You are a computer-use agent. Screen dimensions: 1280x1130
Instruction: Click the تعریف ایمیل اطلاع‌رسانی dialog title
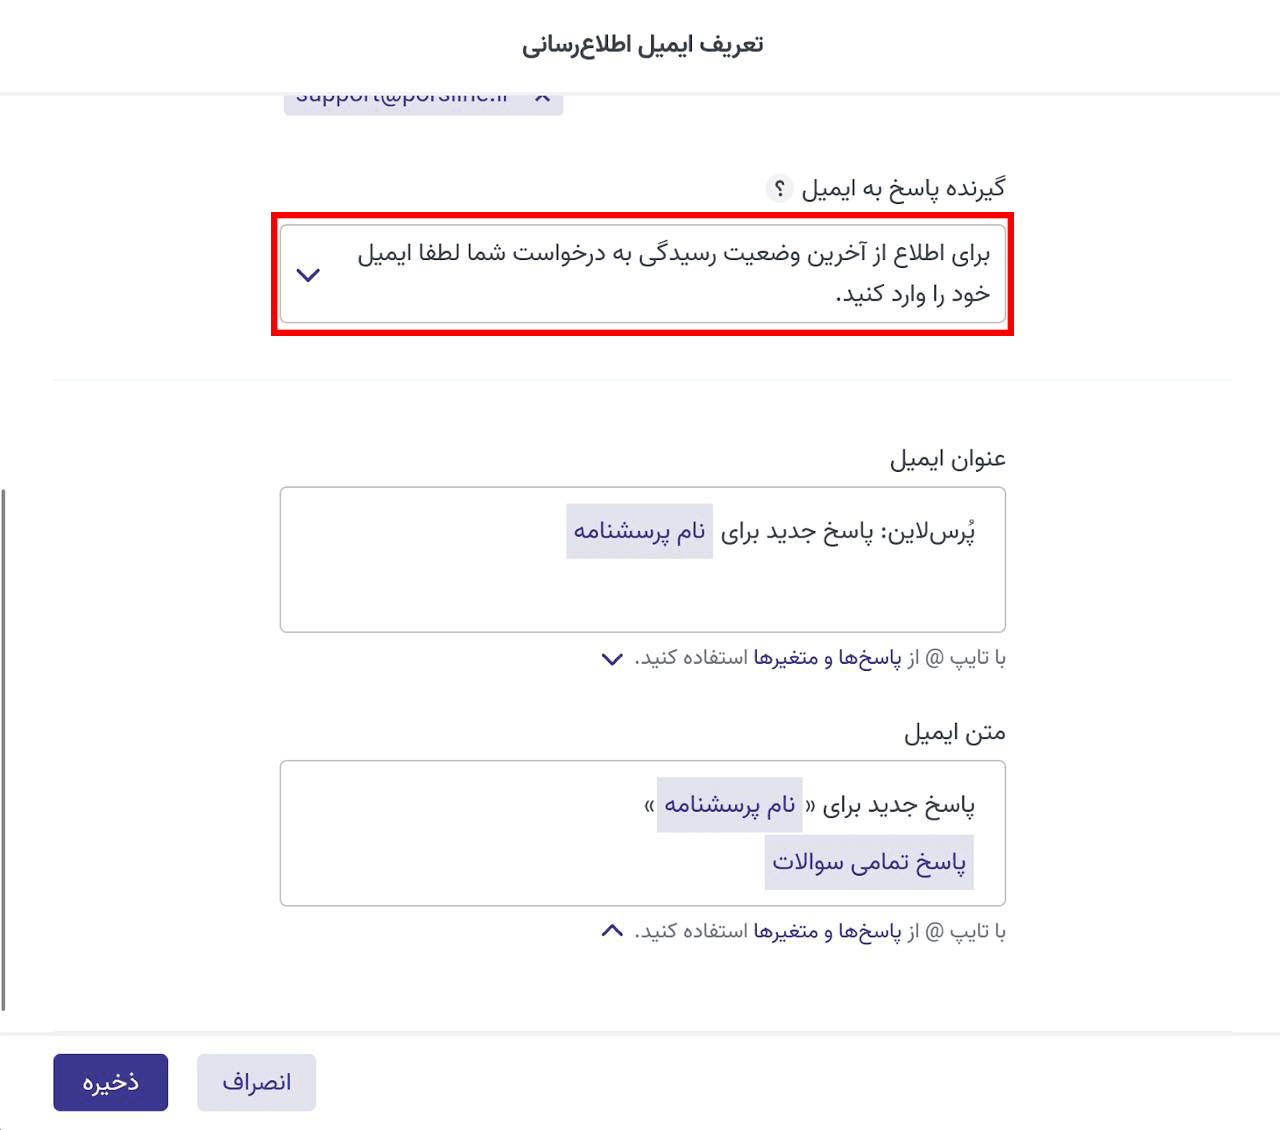tap(642, 45)
